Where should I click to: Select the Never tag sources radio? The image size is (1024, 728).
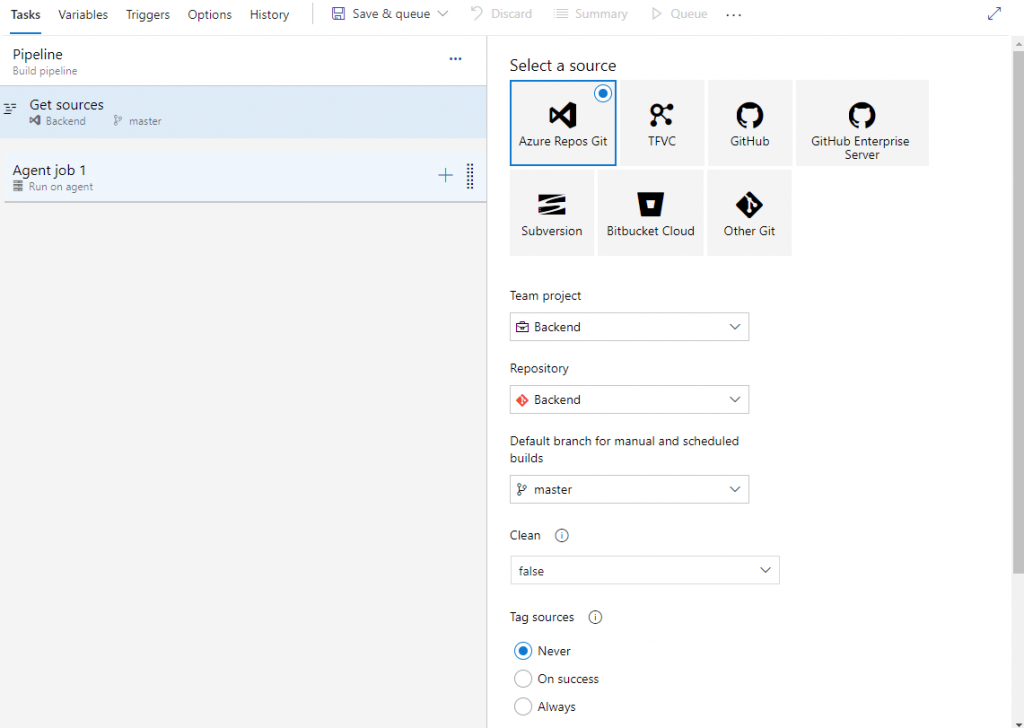coord(522,651)
